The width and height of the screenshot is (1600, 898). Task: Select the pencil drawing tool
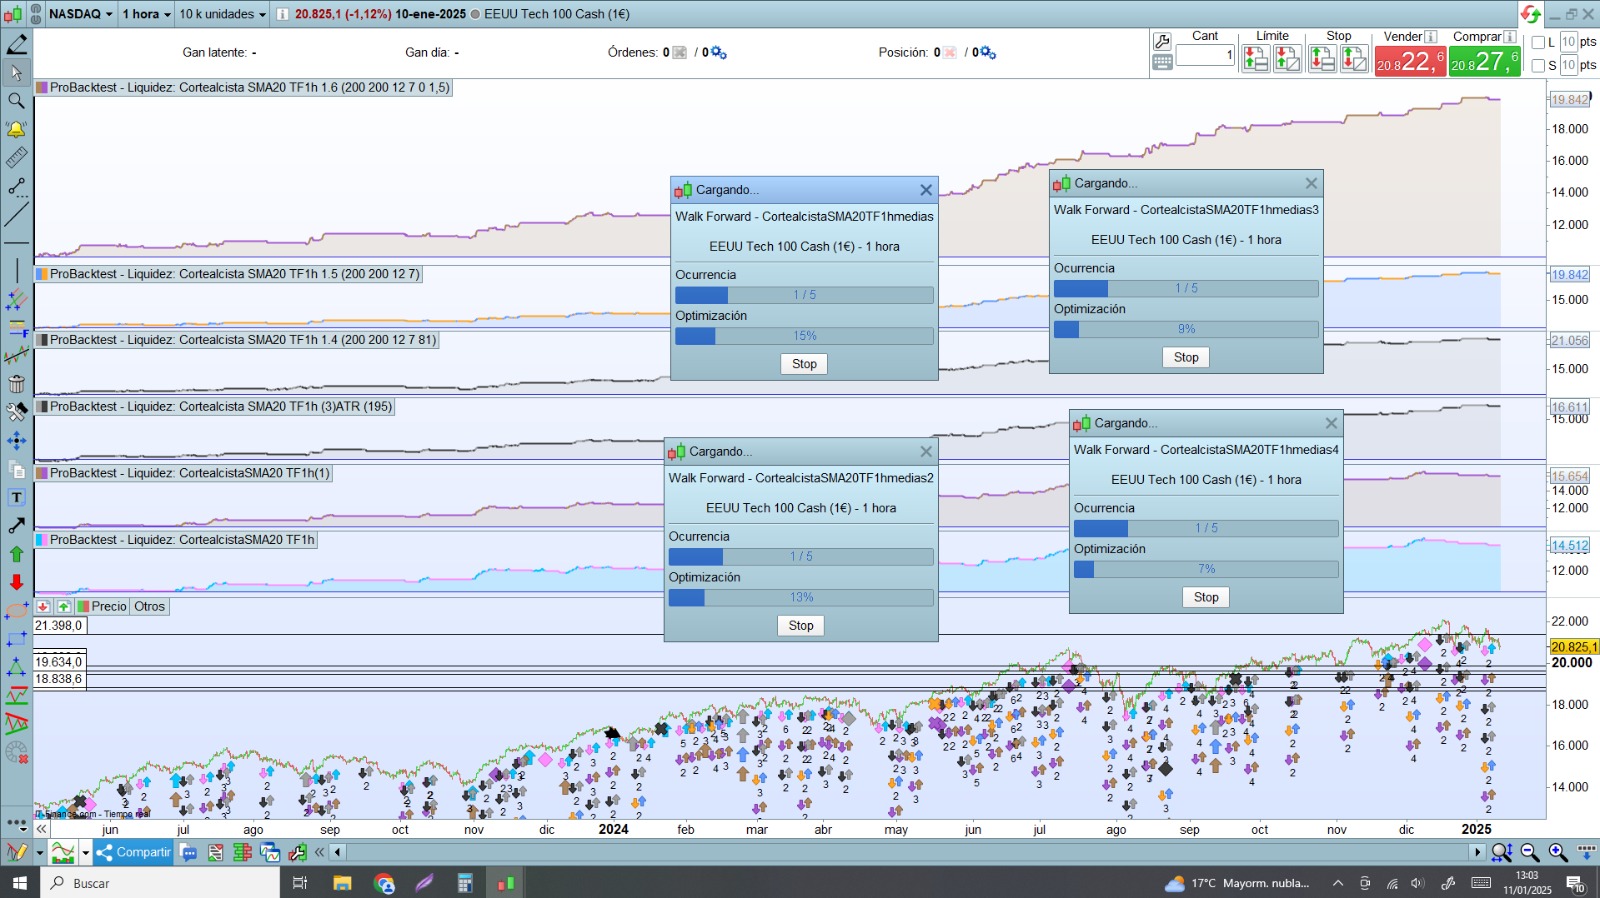(x=17, y=44)
